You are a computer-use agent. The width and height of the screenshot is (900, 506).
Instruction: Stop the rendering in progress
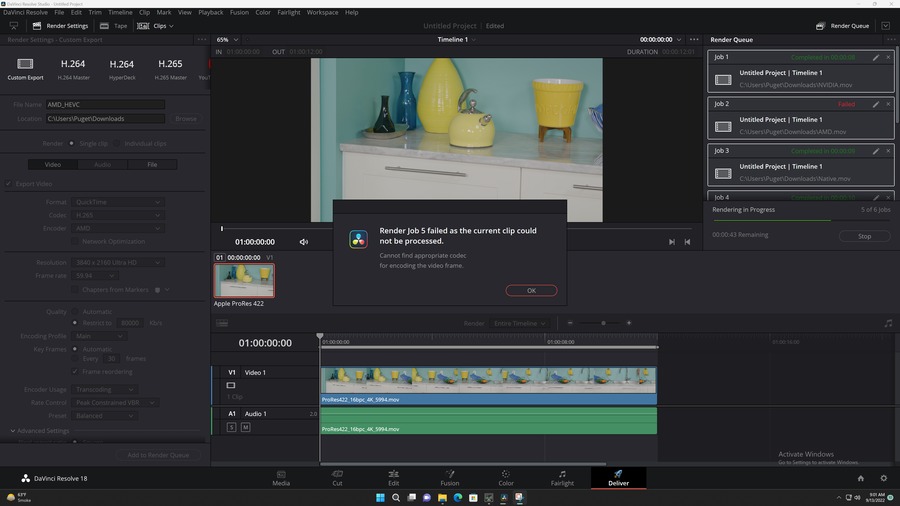[864, 236]
